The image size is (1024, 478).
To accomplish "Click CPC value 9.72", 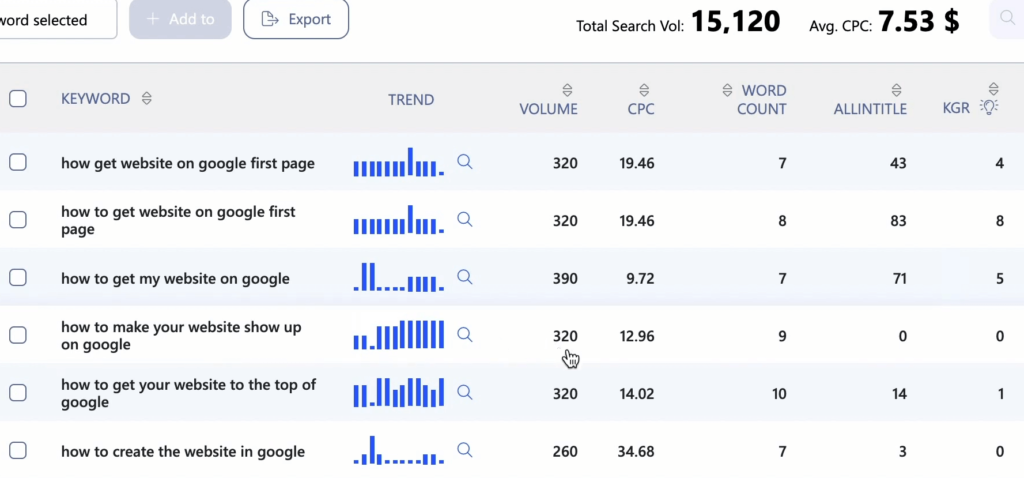I will (x=640, y=279).
